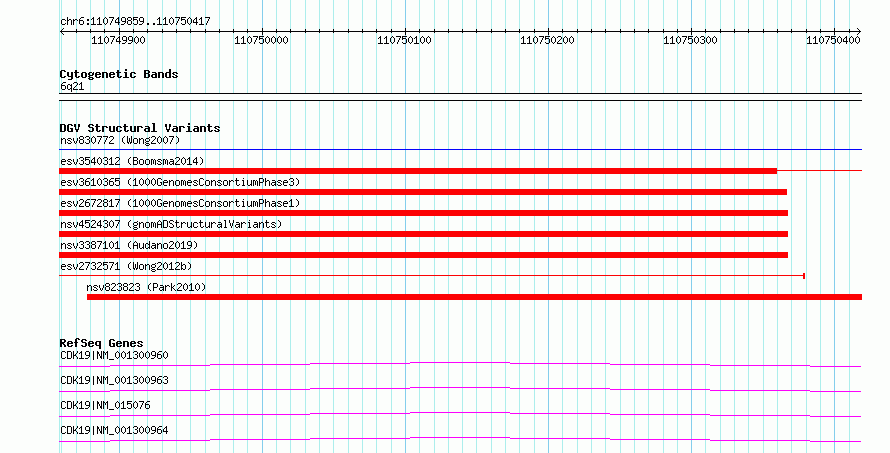Open the RefSeq Genes track title
Screen dimensions: 890x453
[101, 343]
